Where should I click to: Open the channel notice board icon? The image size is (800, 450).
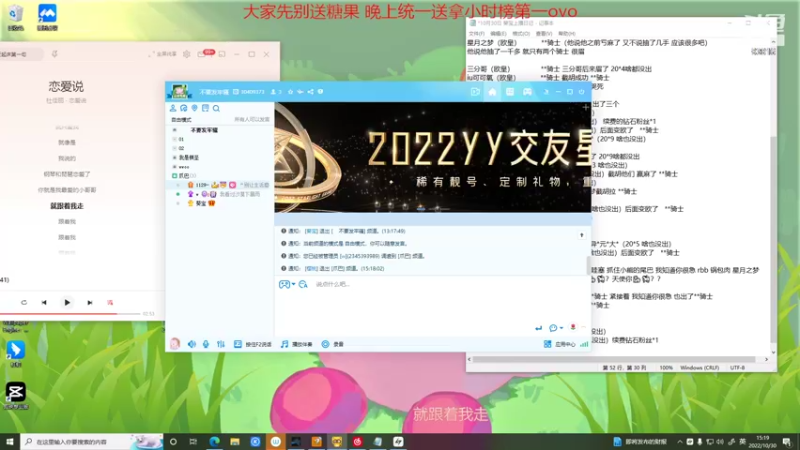[205, 108]
